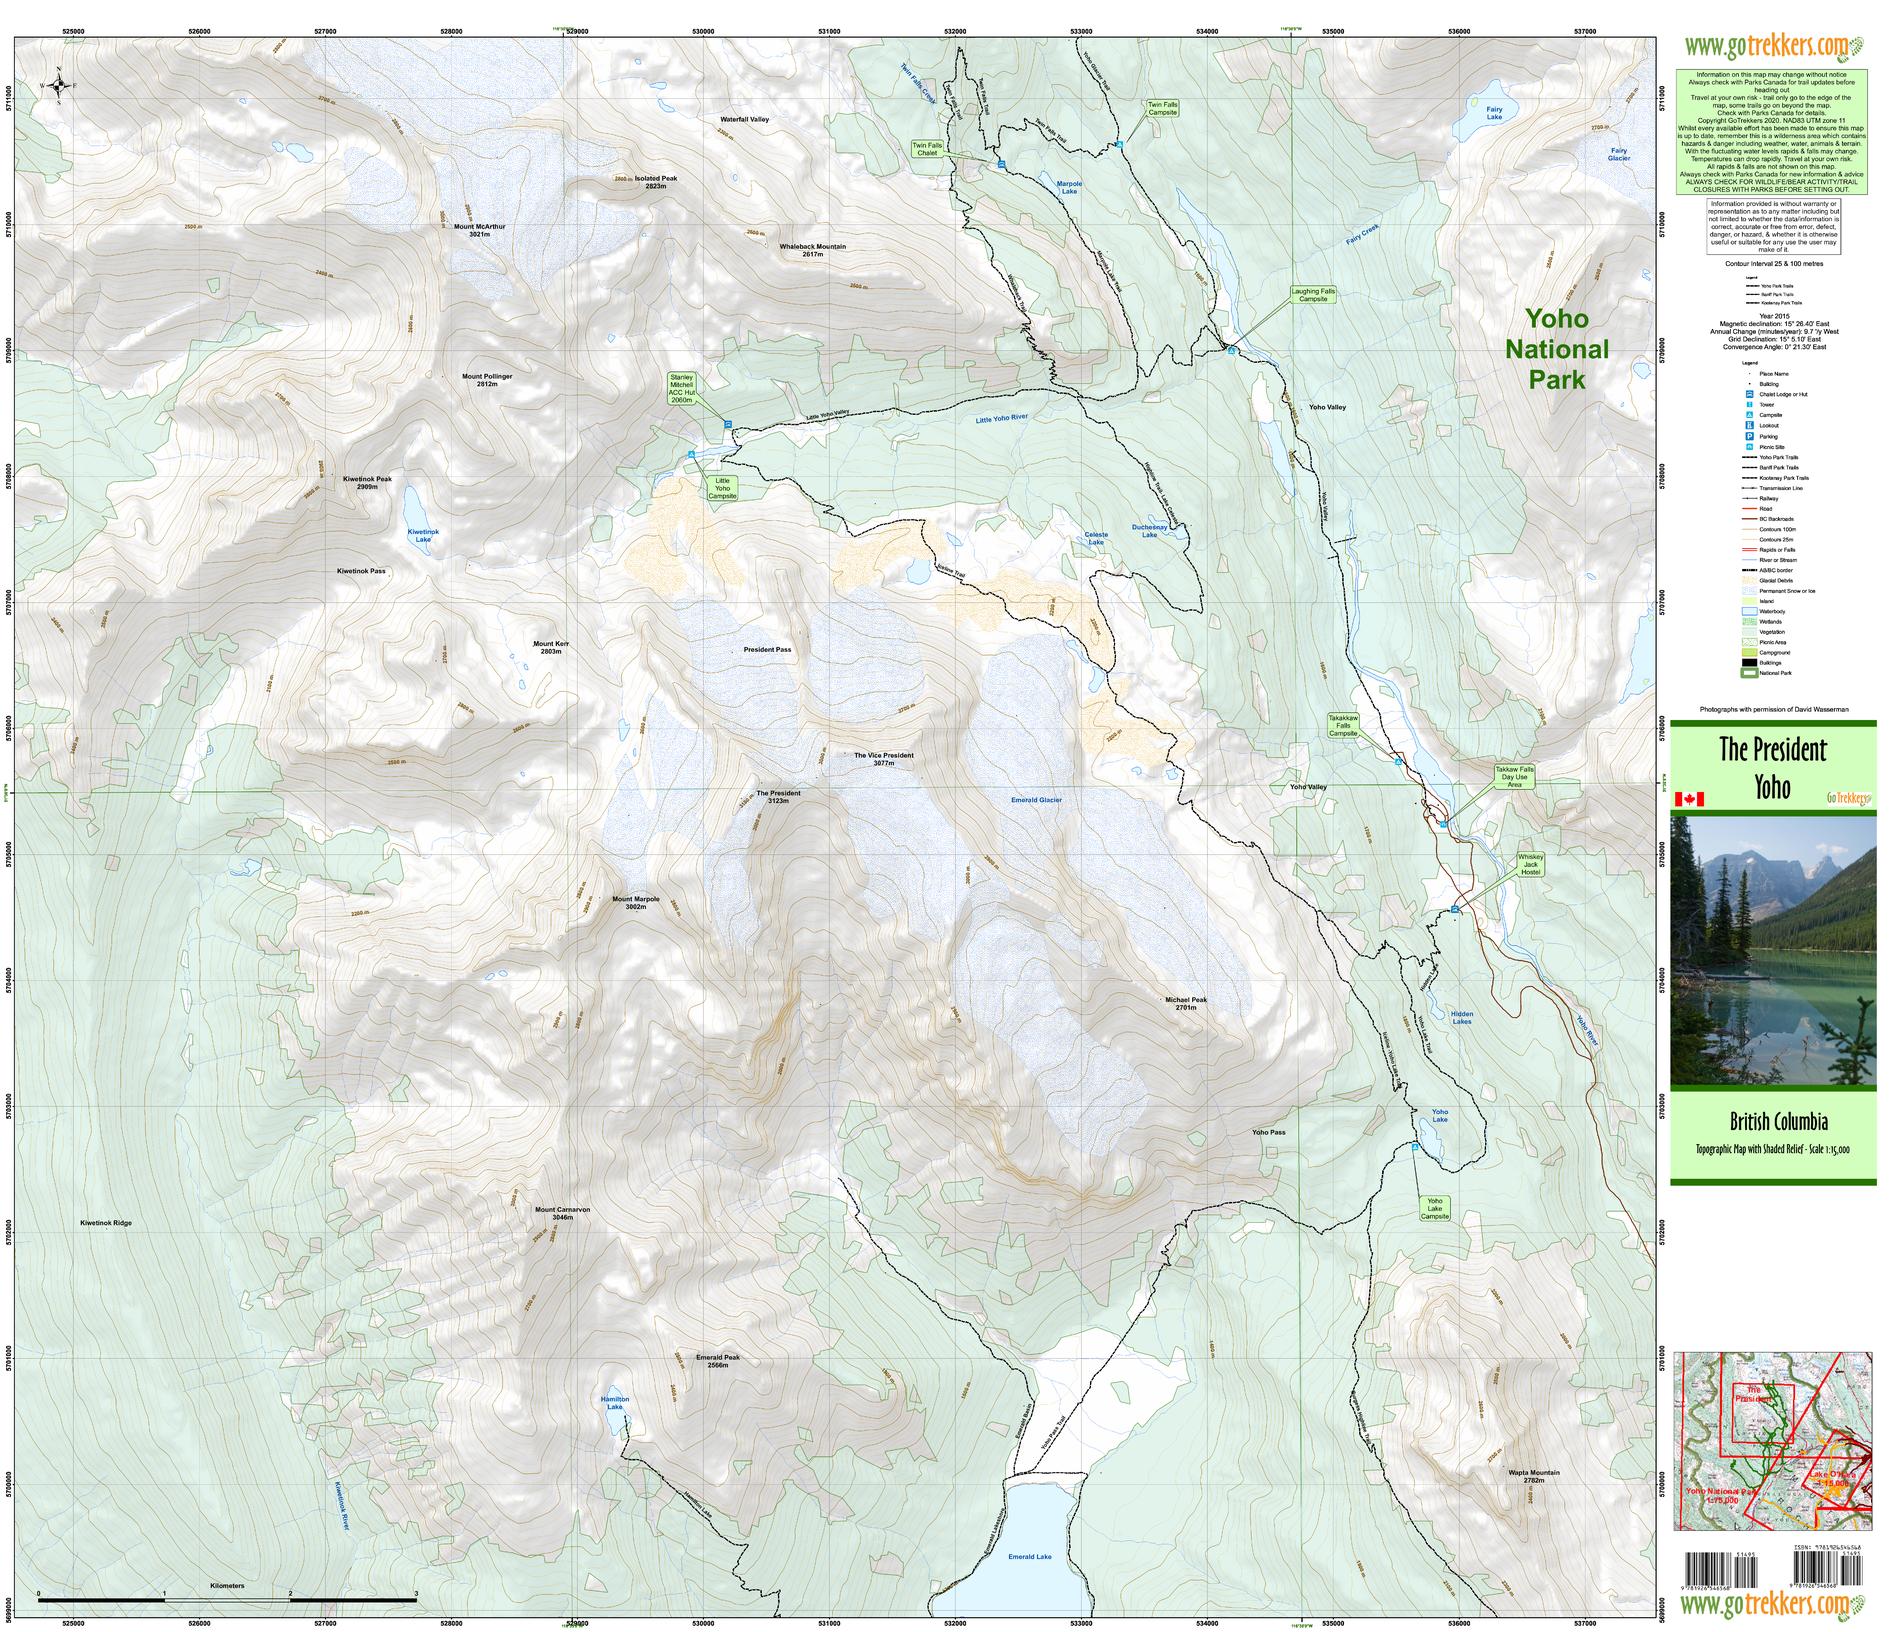Click the Twin Falls Campsite tent icon
The height and width of the screenshot is (1632, 1896).
coord(1120,146)
